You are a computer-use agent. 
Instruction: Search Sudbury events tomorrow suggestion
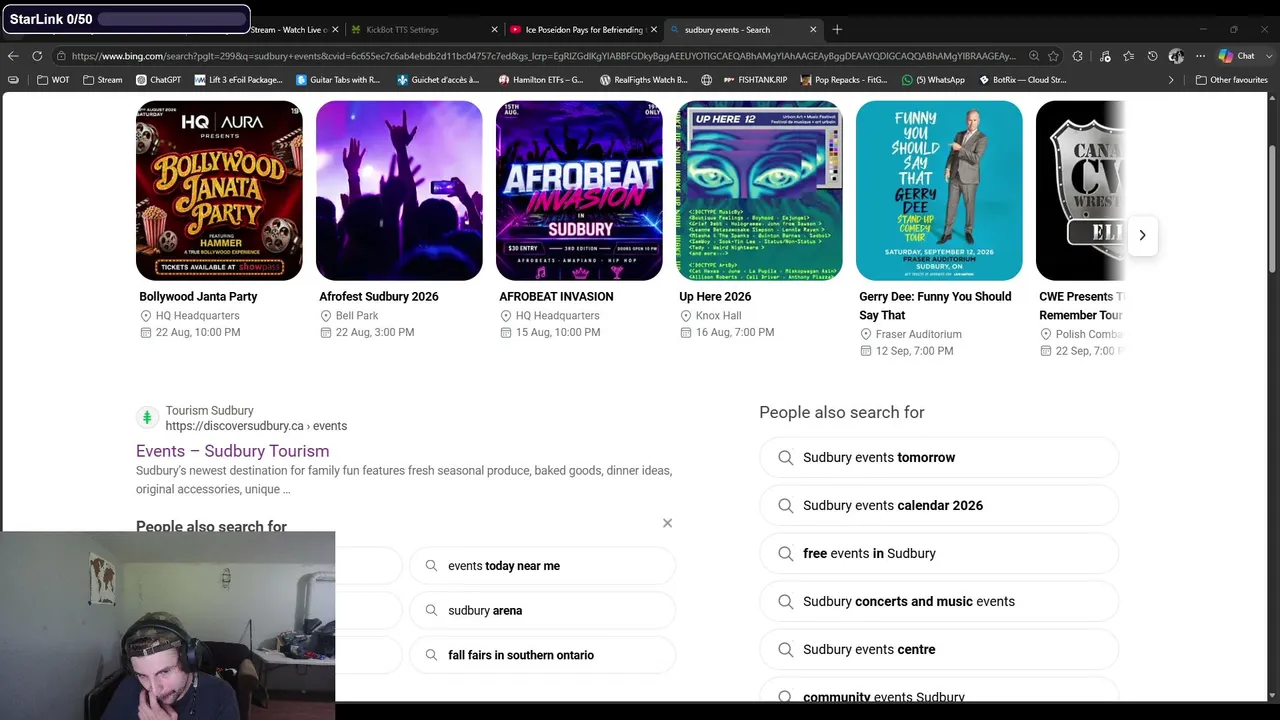[939, 457]
